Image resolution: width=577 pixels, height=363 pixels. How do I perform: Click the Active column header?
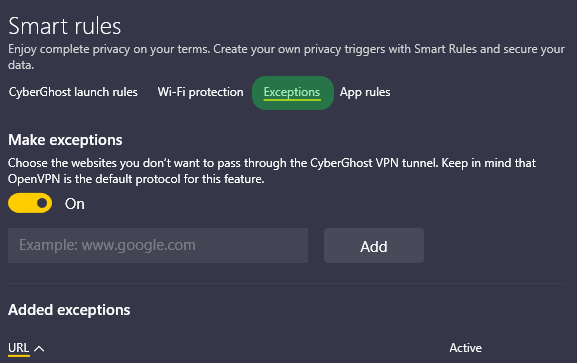click(x=466, y=348)
